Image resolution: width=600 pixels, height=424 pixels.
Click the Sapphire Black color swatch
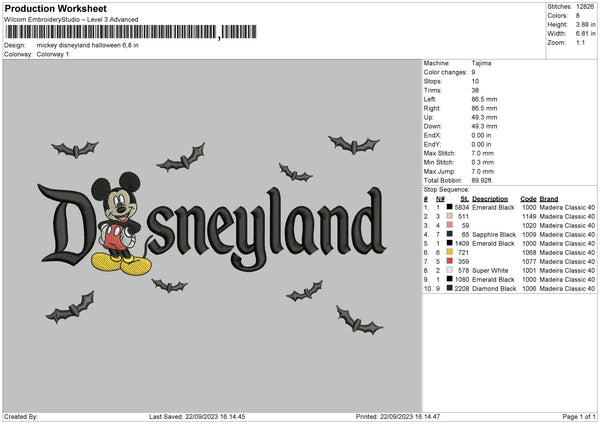450,234
